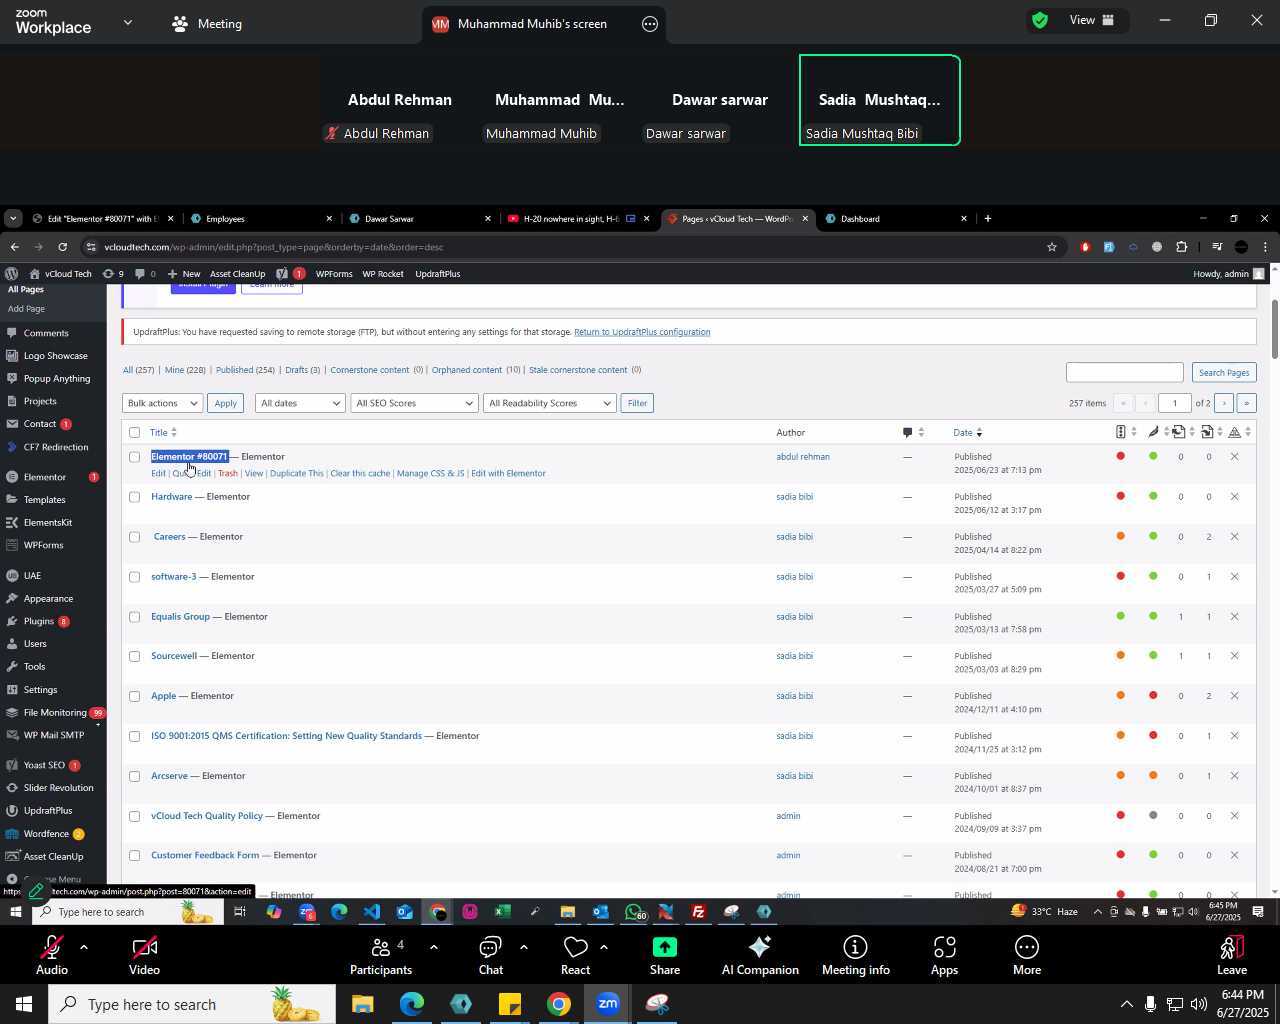Open File Explorer on taskbar
Viewport: 1280px width, 1024px height.
(362, 1004)
